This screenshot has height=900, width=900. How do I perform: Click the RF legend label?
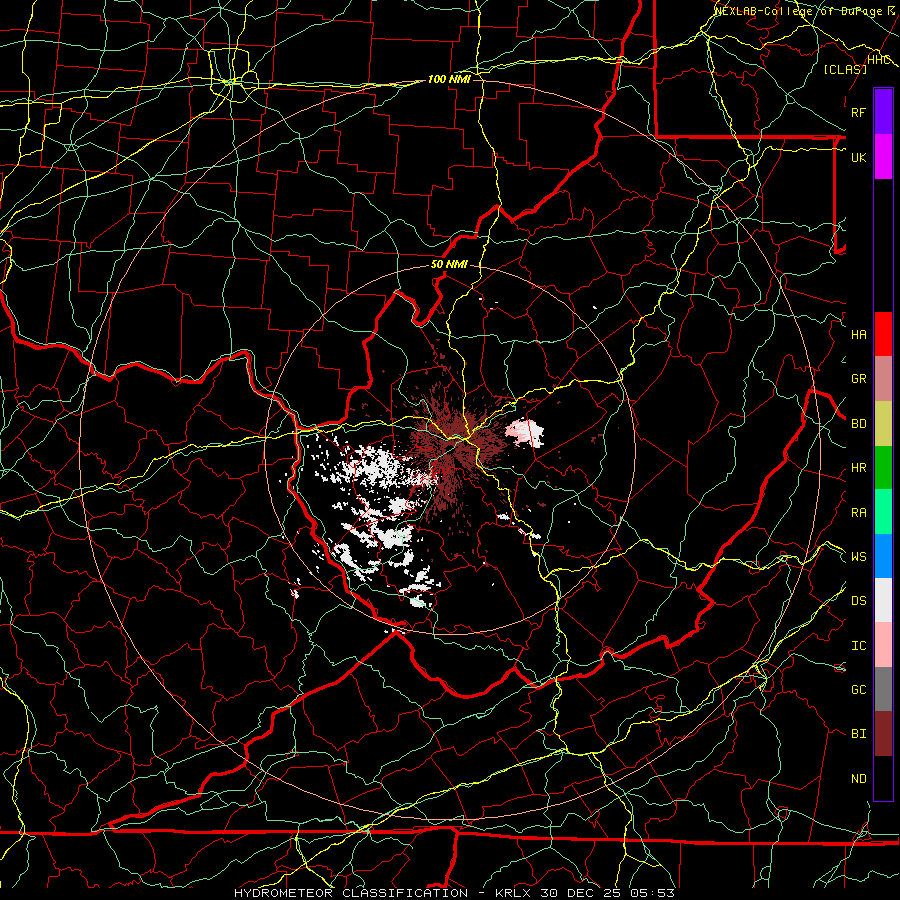click(x=858, y=112)
